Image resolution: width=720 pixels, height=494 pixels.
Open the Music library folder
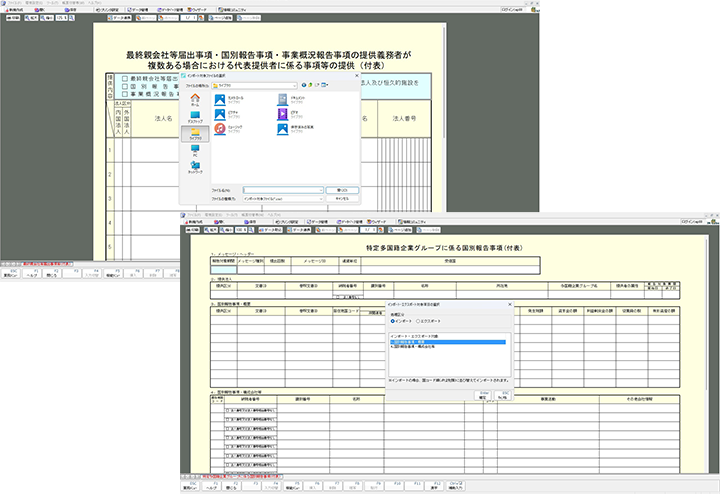tap(219, 128)
